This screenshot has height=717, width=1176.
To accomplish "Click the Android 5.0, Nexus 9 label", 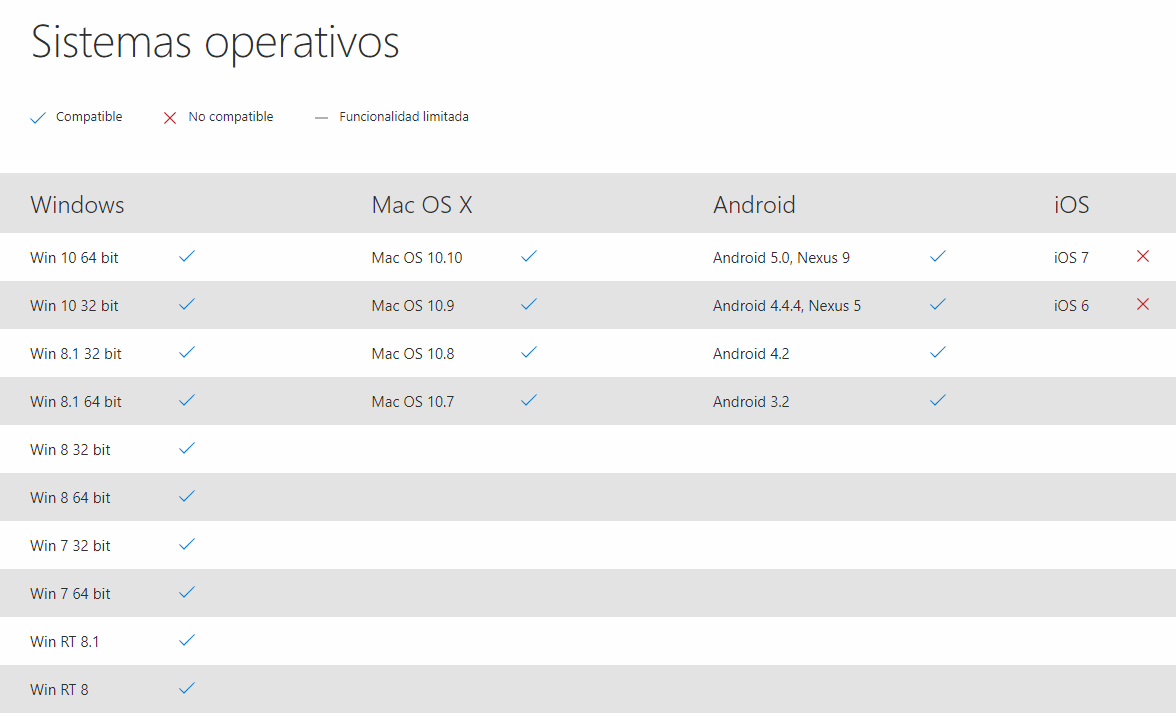I will click(782, 258).
